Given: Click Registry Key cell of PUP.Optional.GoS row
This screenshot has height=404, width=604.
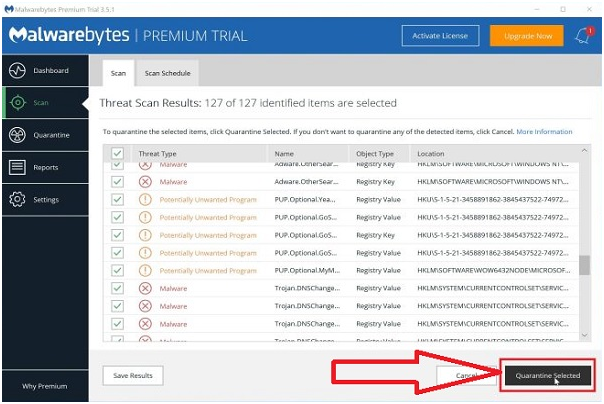Looking at the screenshot, I should pyautogui.click(x=375, y=235).
